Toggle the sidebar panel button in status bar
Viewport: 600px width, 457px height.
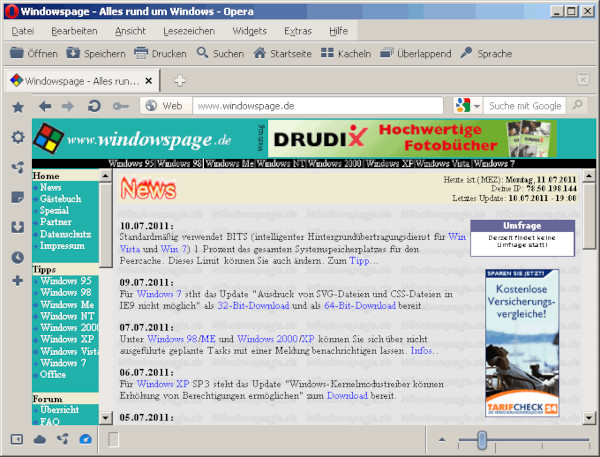(x=16, y=439)
